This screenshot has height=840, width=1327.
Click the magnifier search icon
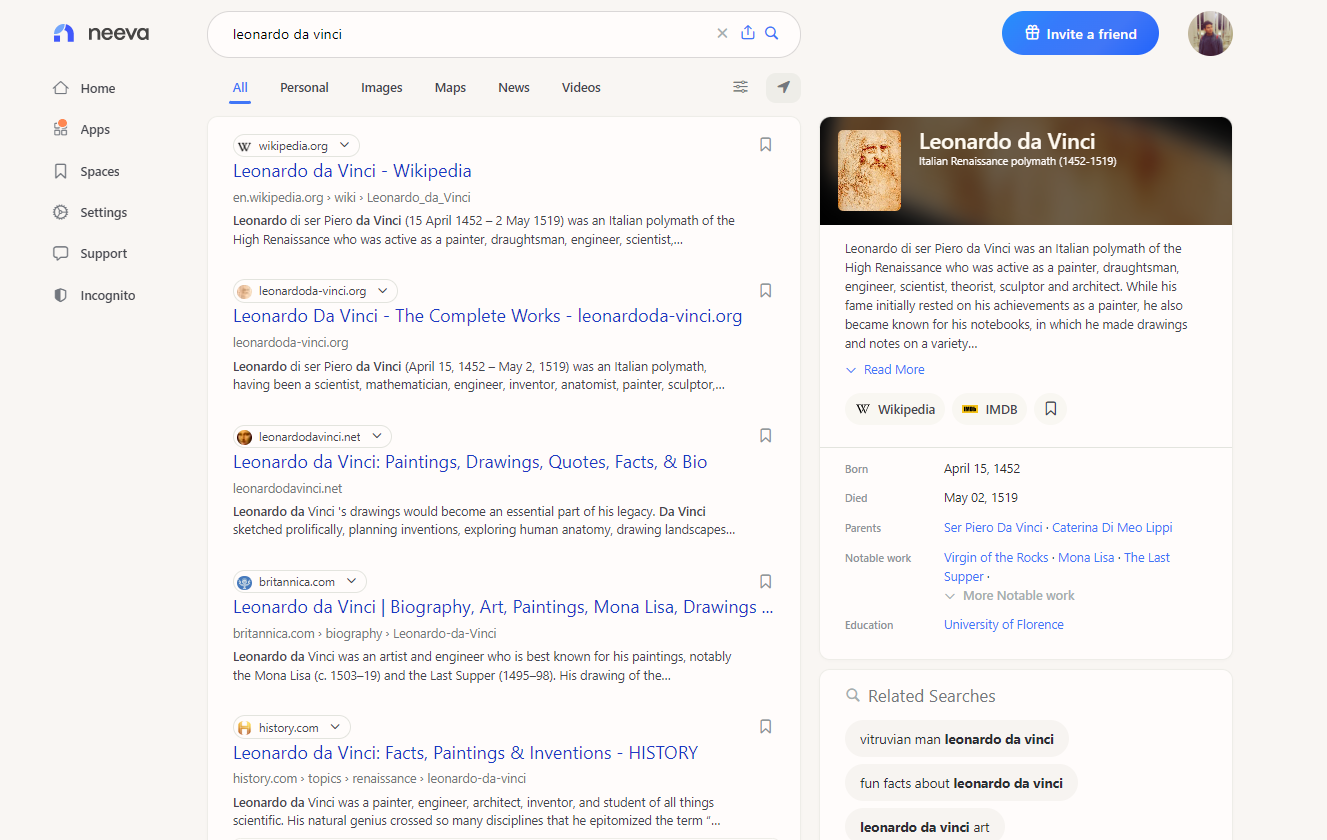[x=771, y=33]
